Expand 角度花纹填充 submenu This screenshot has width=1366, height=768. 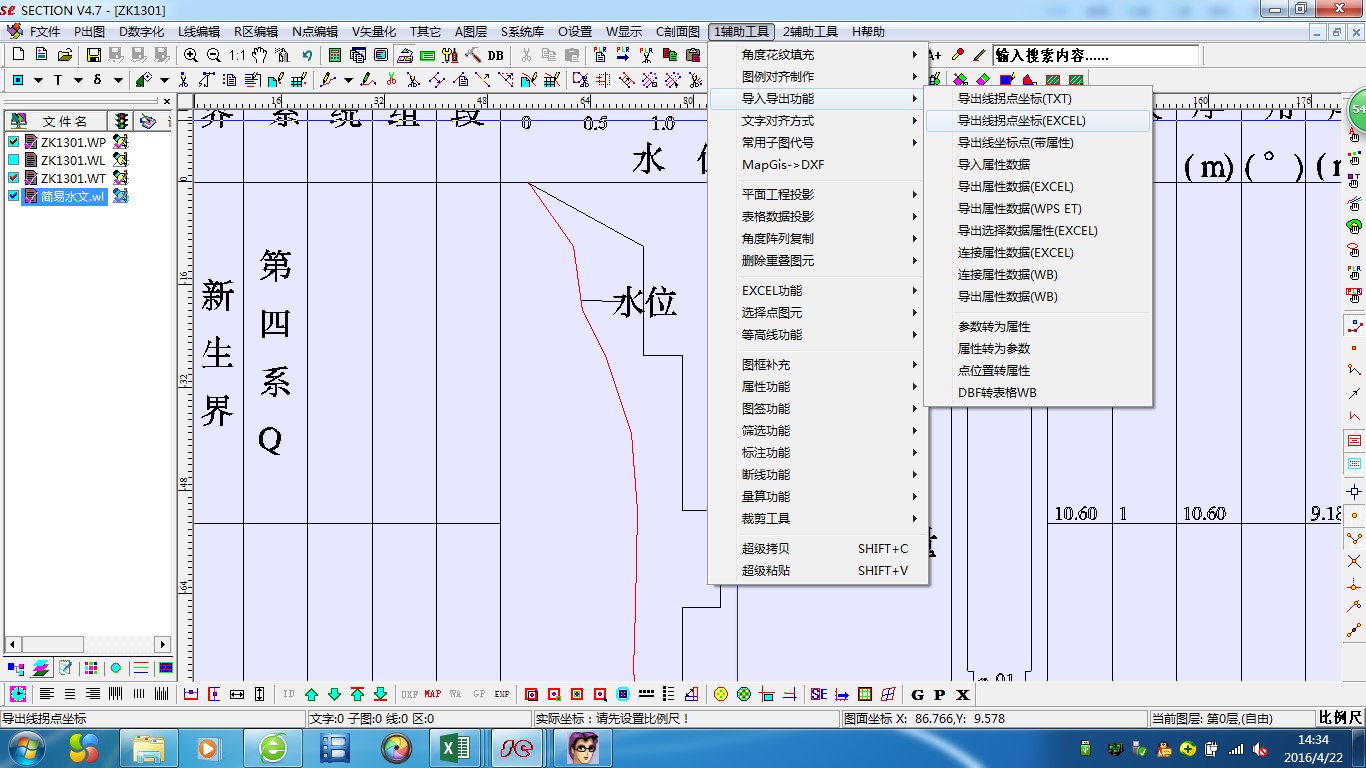point(818,55)
